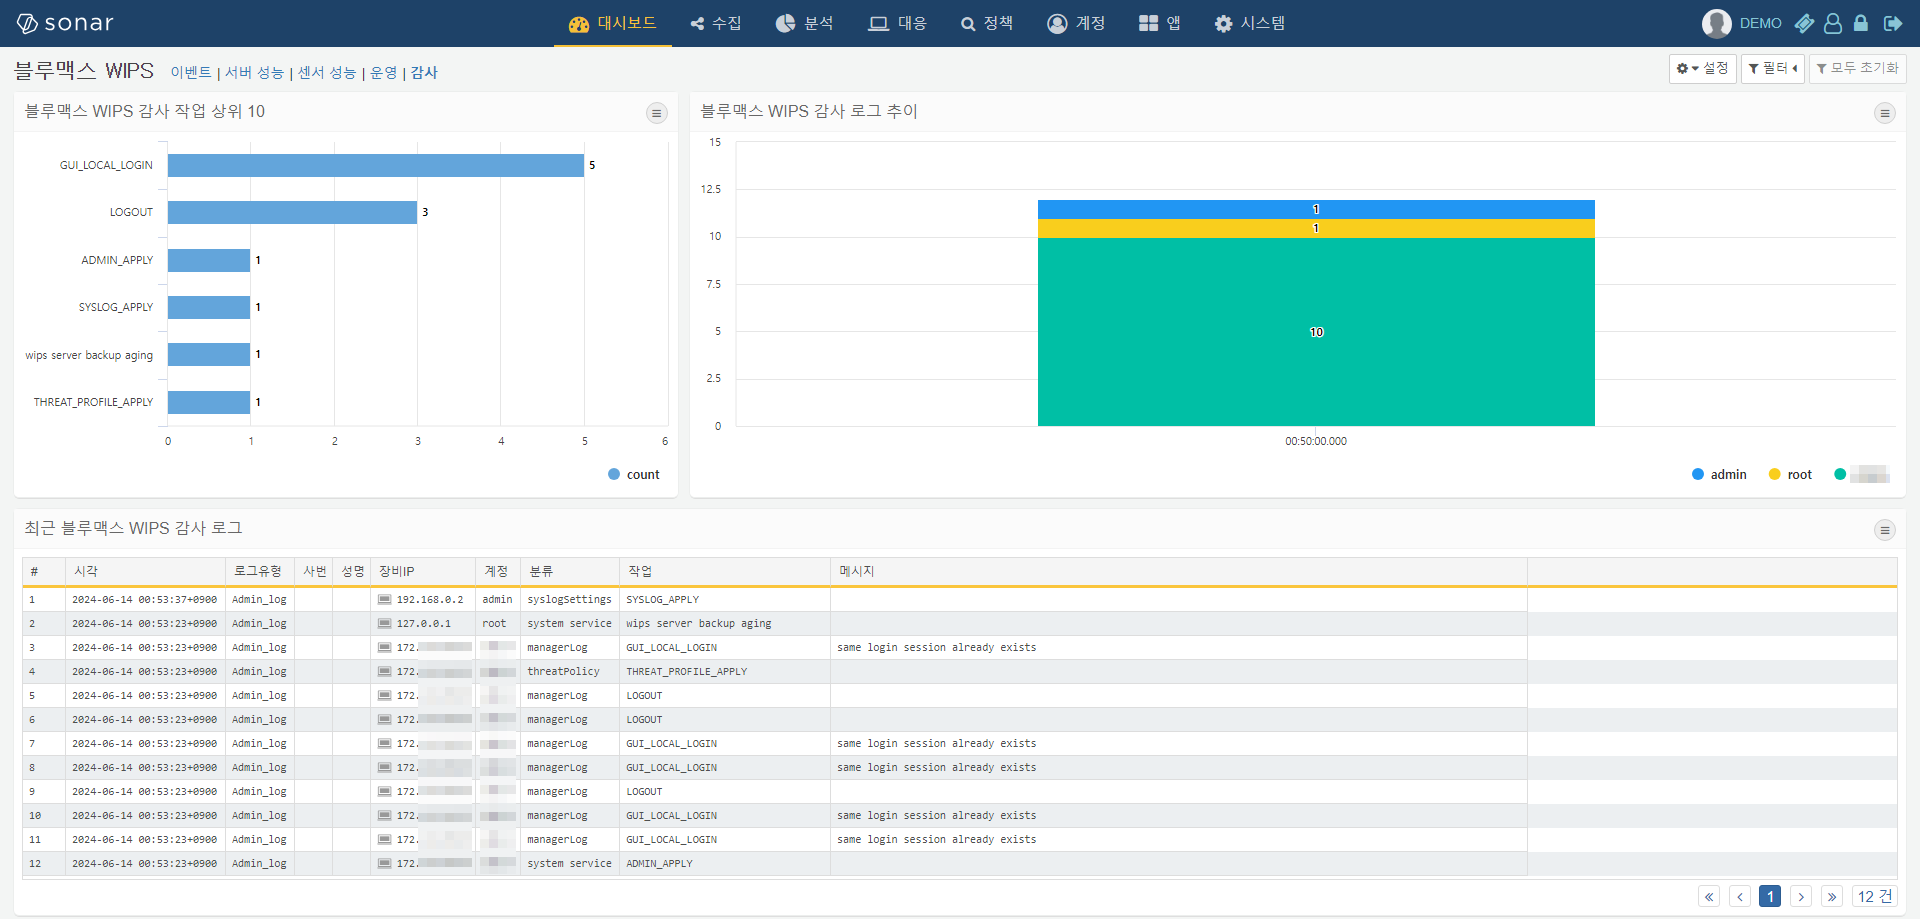Select the SYSLOG_APPLY cell

[x=725, y=600]
